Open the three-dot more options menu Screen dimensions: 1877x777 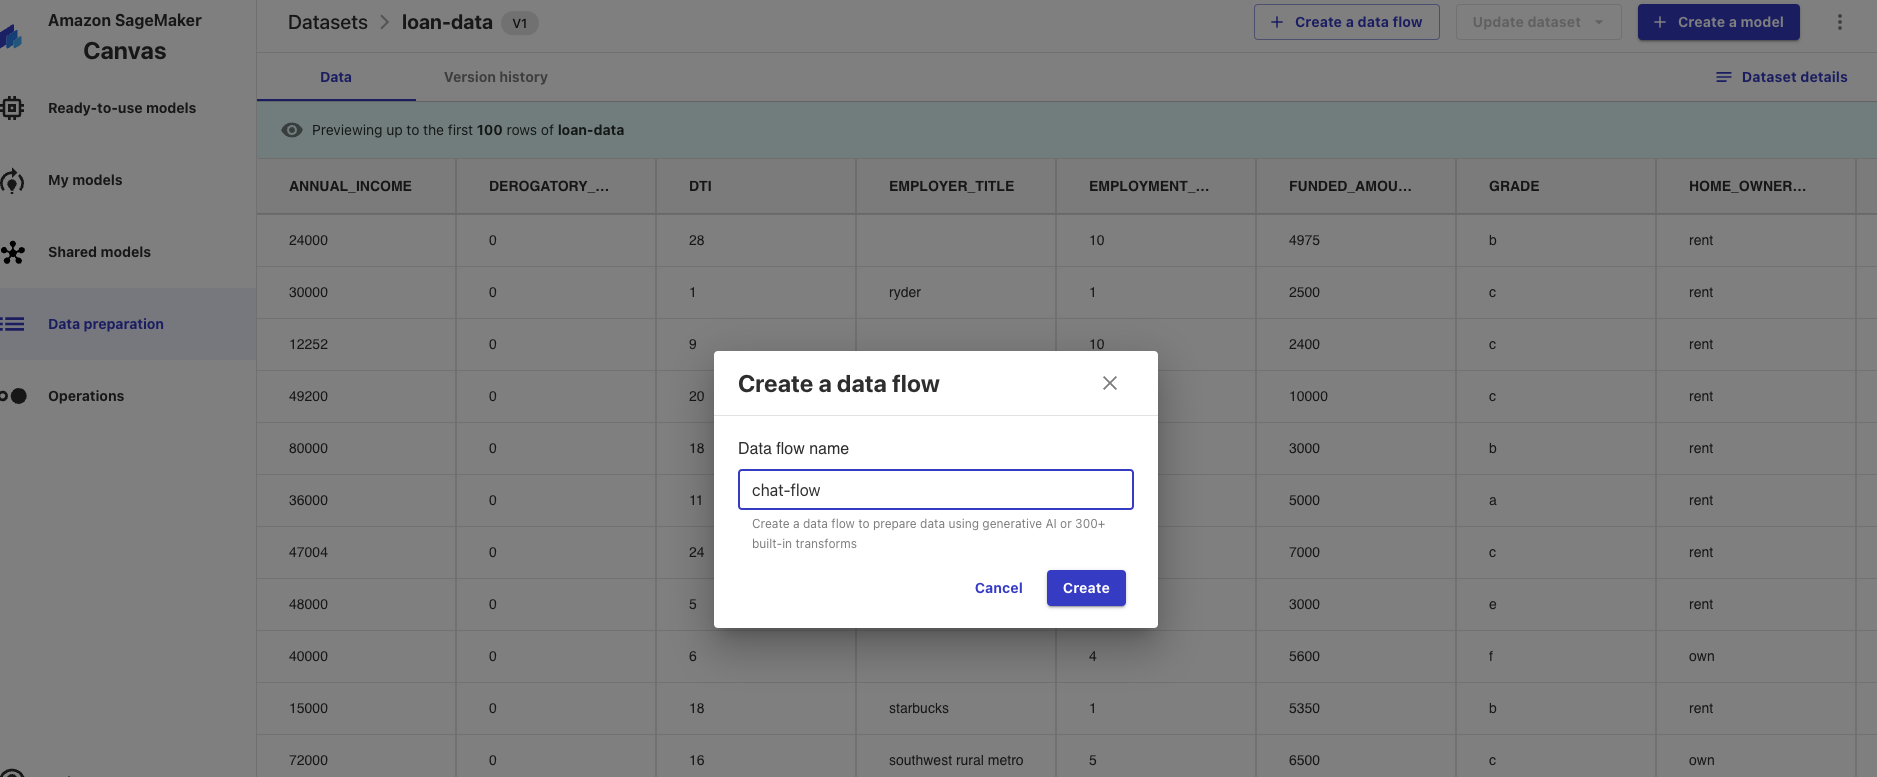(x=1839, y=22)
